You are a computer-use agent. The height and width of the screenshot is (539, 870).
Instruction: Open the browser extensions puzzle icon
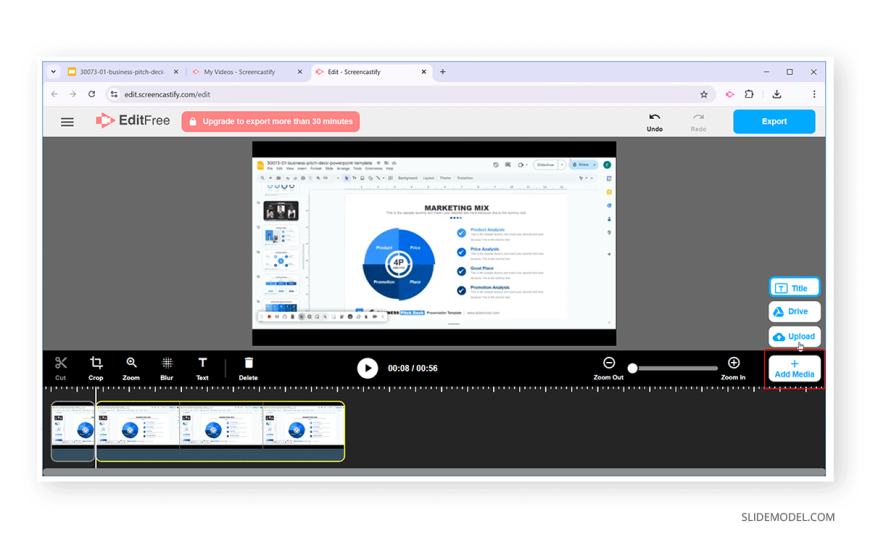click(x=749, y=94)
